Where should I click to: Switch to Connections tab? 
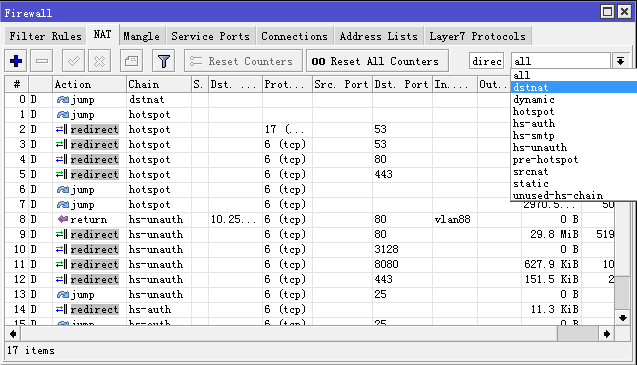[295, 36]
